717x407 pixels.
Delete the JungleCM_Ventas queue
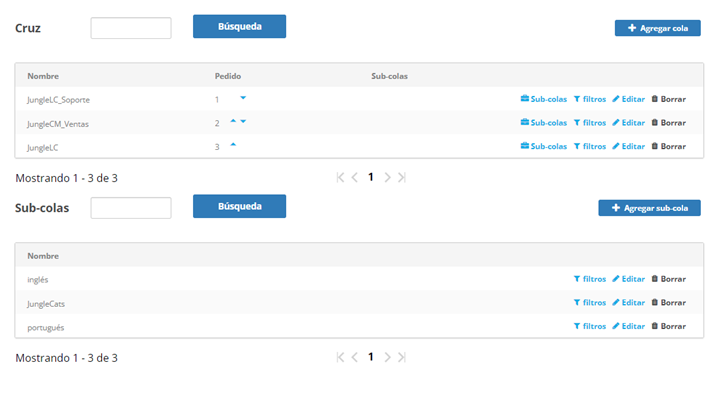669,123
